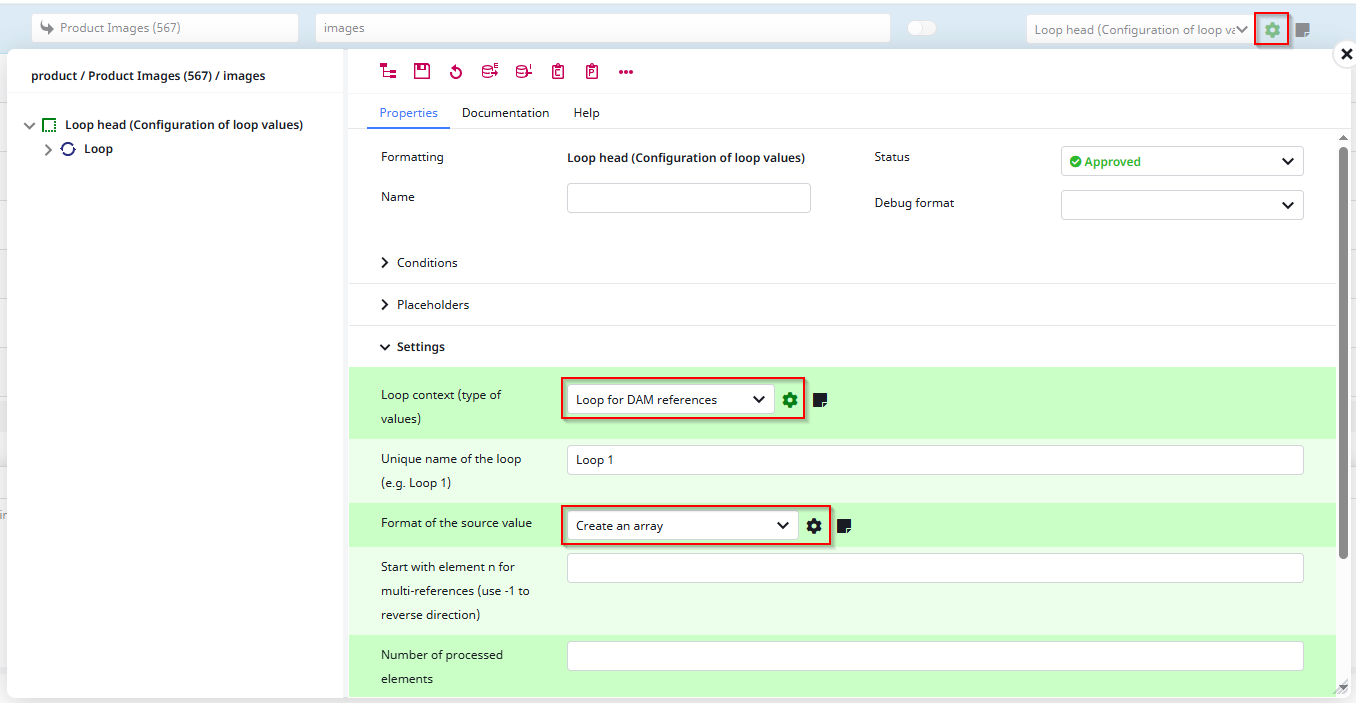Click the Unique name field containing Loop 1
The image size is (1356, 703).
click(x=934, y=459)
